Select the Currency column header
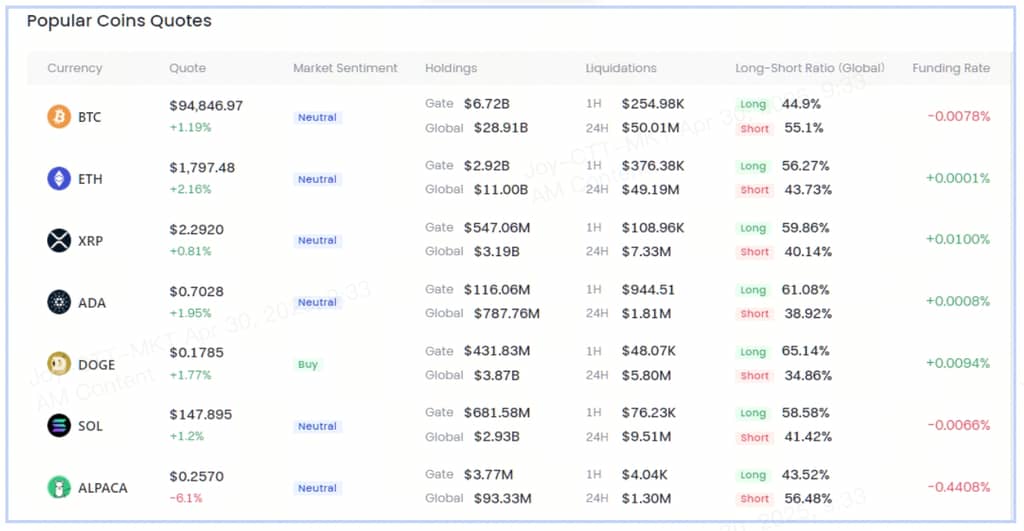This screenshot has height=531, width=1024. pyautogui.click(x=74, y=68)
